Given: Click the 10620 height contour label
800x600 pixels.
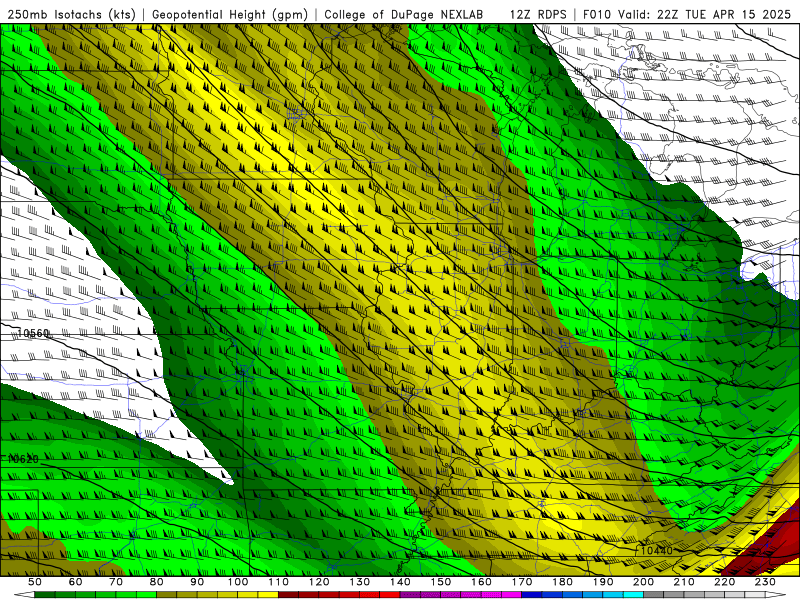Looking at the screenshot, I should pyautogui.click(x=23, y=459).
